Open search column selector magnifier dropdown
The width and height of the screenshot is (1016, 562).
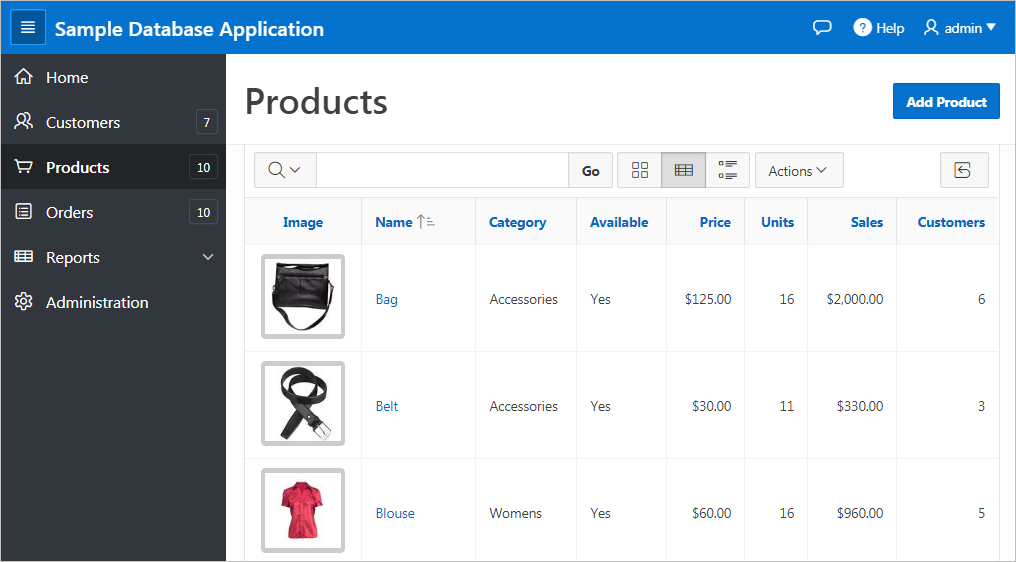[x=285, y=171]
